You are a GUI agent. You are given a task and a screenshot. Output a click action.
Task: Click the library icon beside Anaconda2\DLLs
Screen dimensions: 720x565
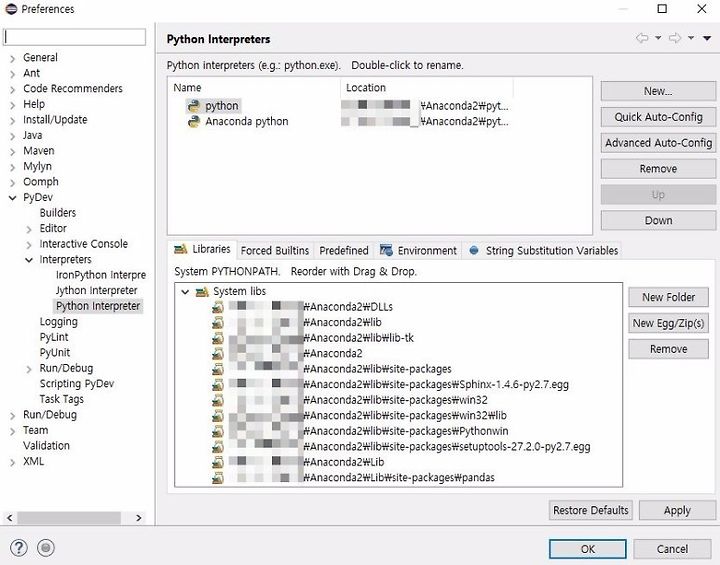click(x=218, y=307)
